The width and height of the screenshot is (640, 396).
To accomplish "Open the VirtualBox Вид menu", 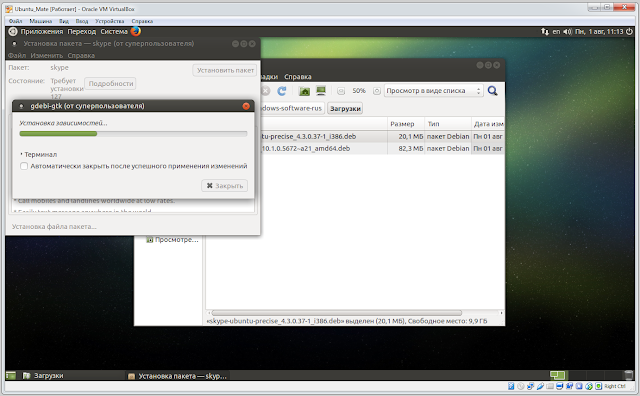I will pos(64,21).
